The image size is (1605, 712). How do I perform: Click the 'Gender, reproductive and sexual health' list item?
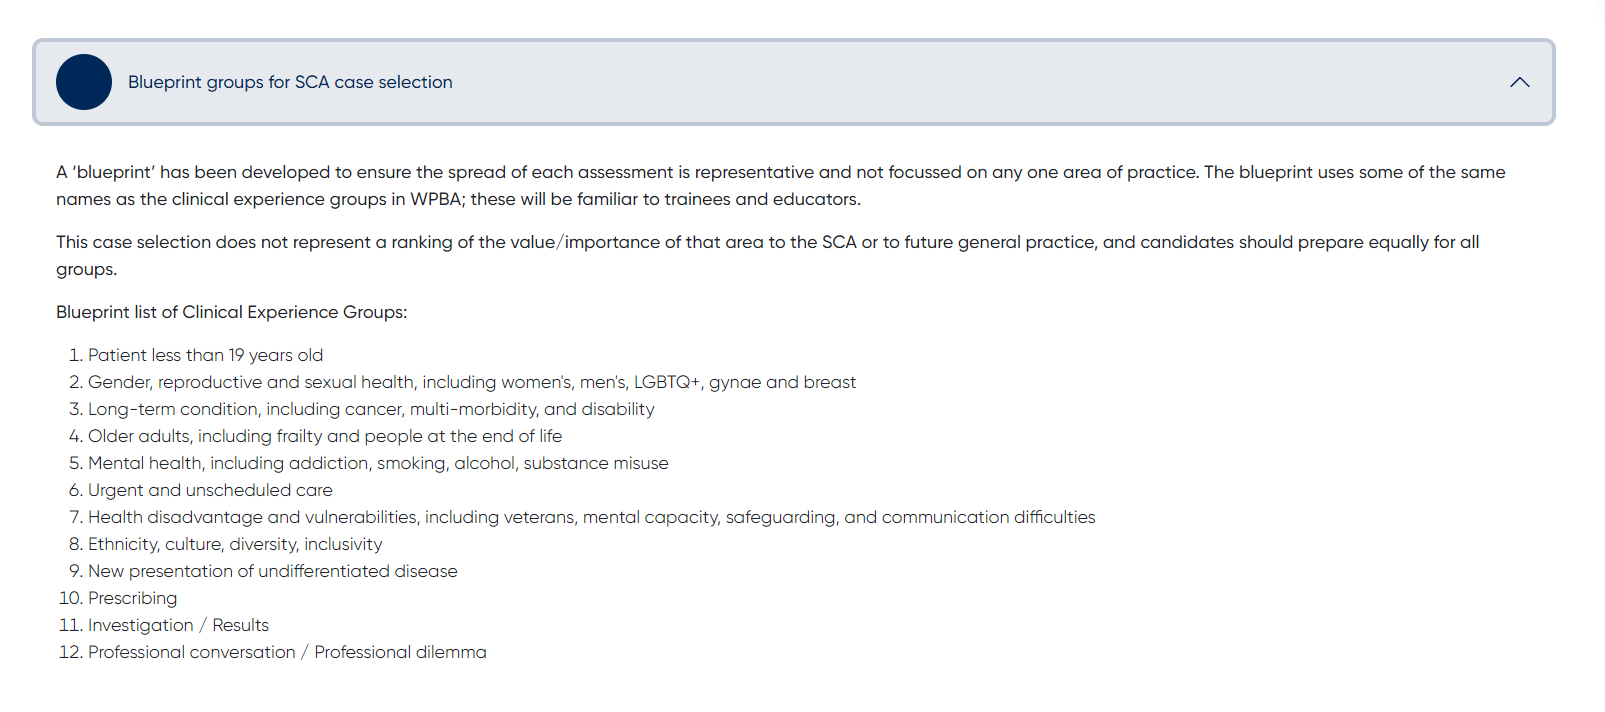[471, 382]
